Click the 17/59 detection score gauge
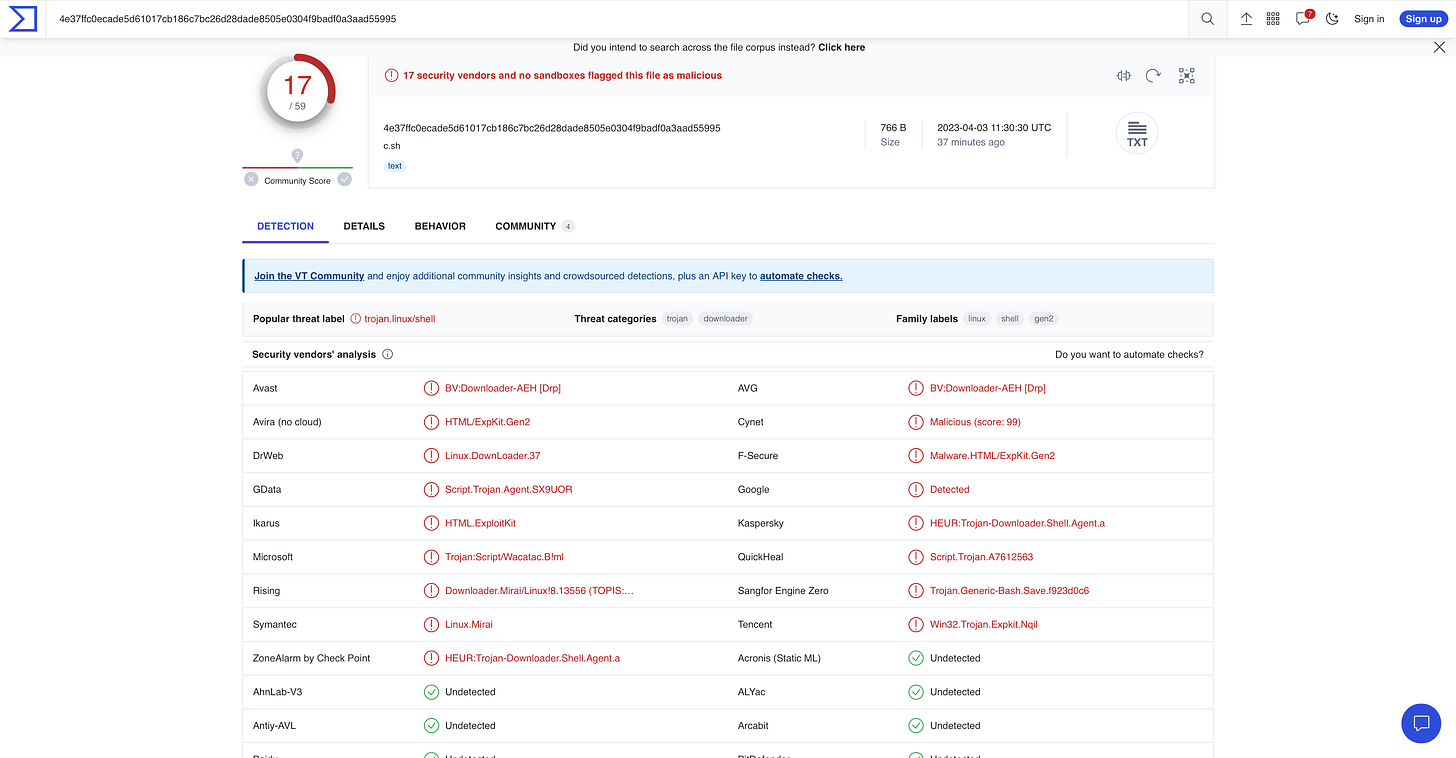Screen dimensions: 1456x758 298,90
